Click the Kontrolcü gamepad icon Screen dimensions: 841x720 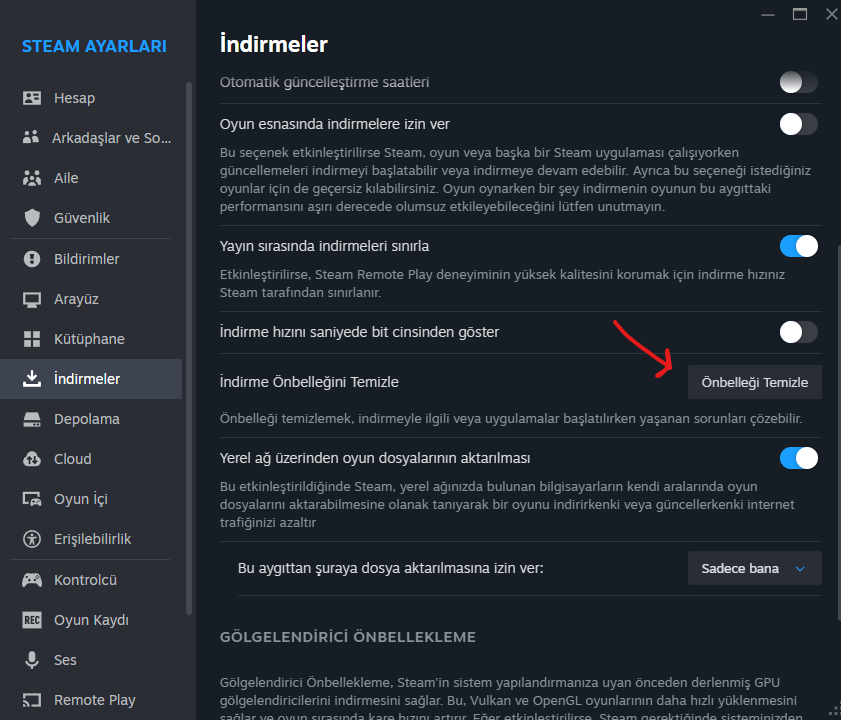32,580
